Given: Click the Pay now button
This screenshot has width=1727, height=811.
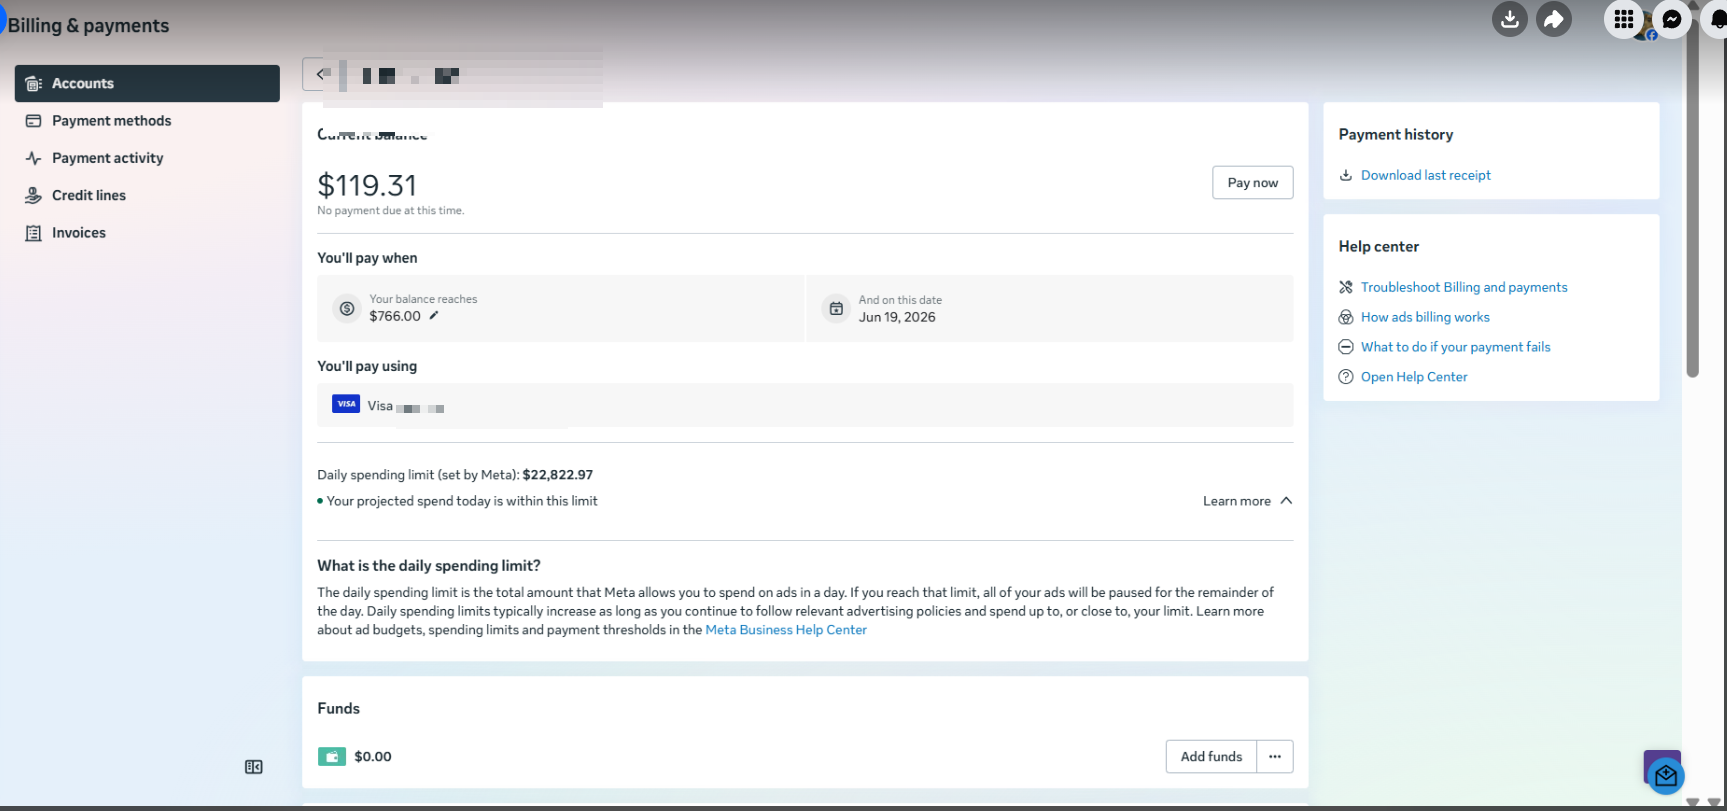Looking at the screenshot, I should 1252,182.
